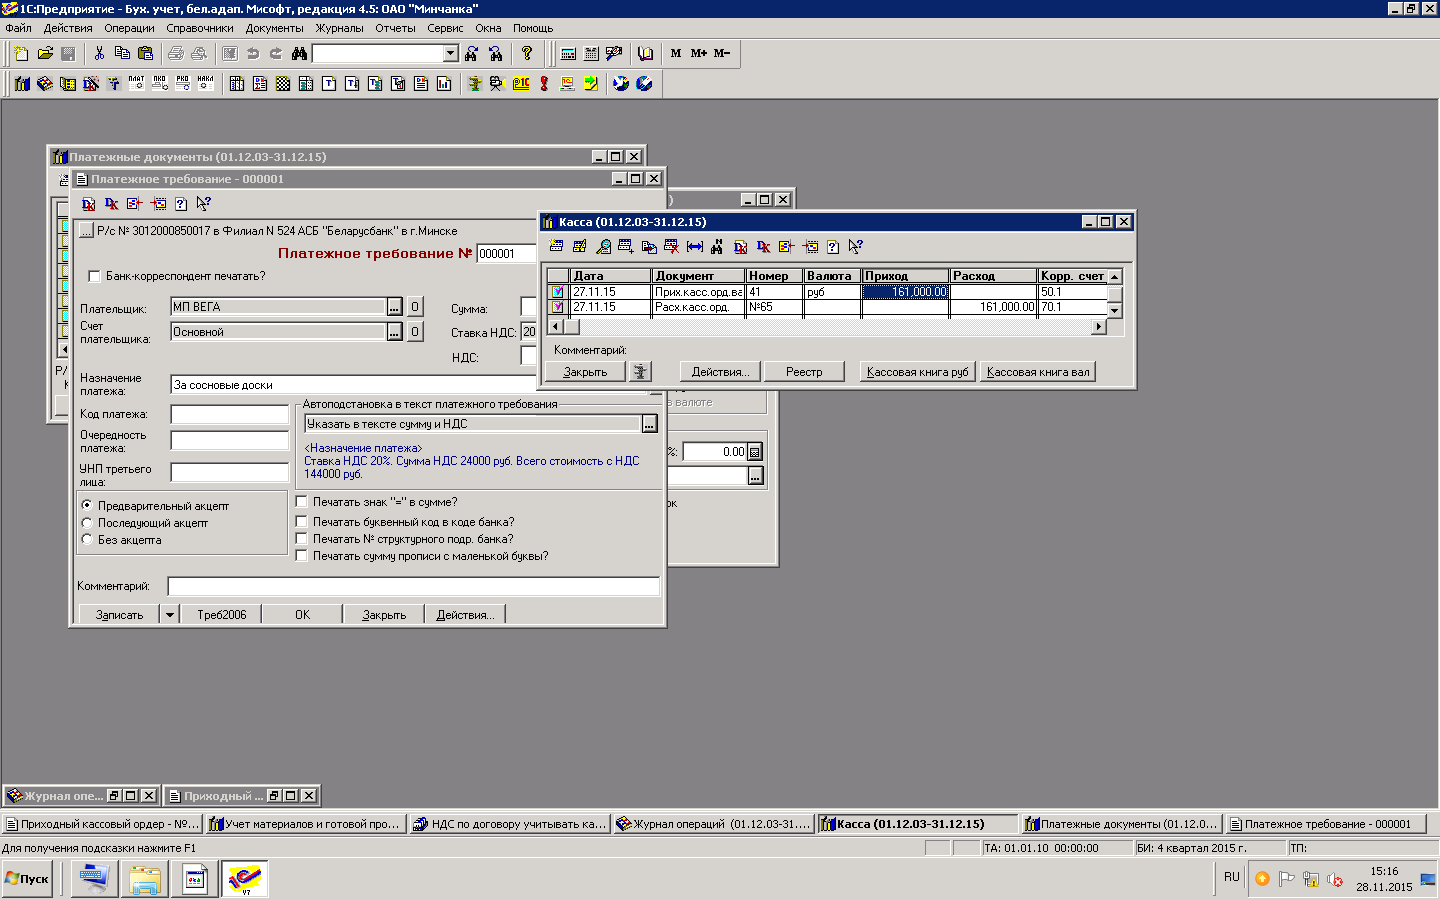The image size is (1440, 900).
Task: Open the Документы menu
Action: point(274,28)
